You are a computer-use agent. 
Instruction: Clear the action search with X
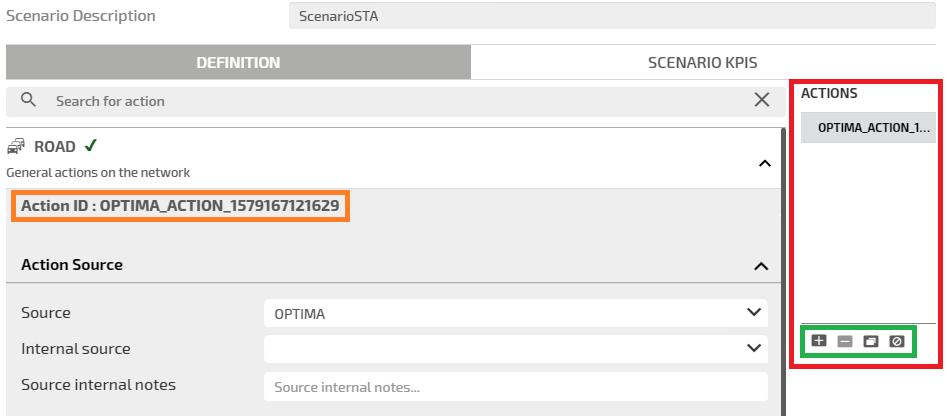[762, 100]
